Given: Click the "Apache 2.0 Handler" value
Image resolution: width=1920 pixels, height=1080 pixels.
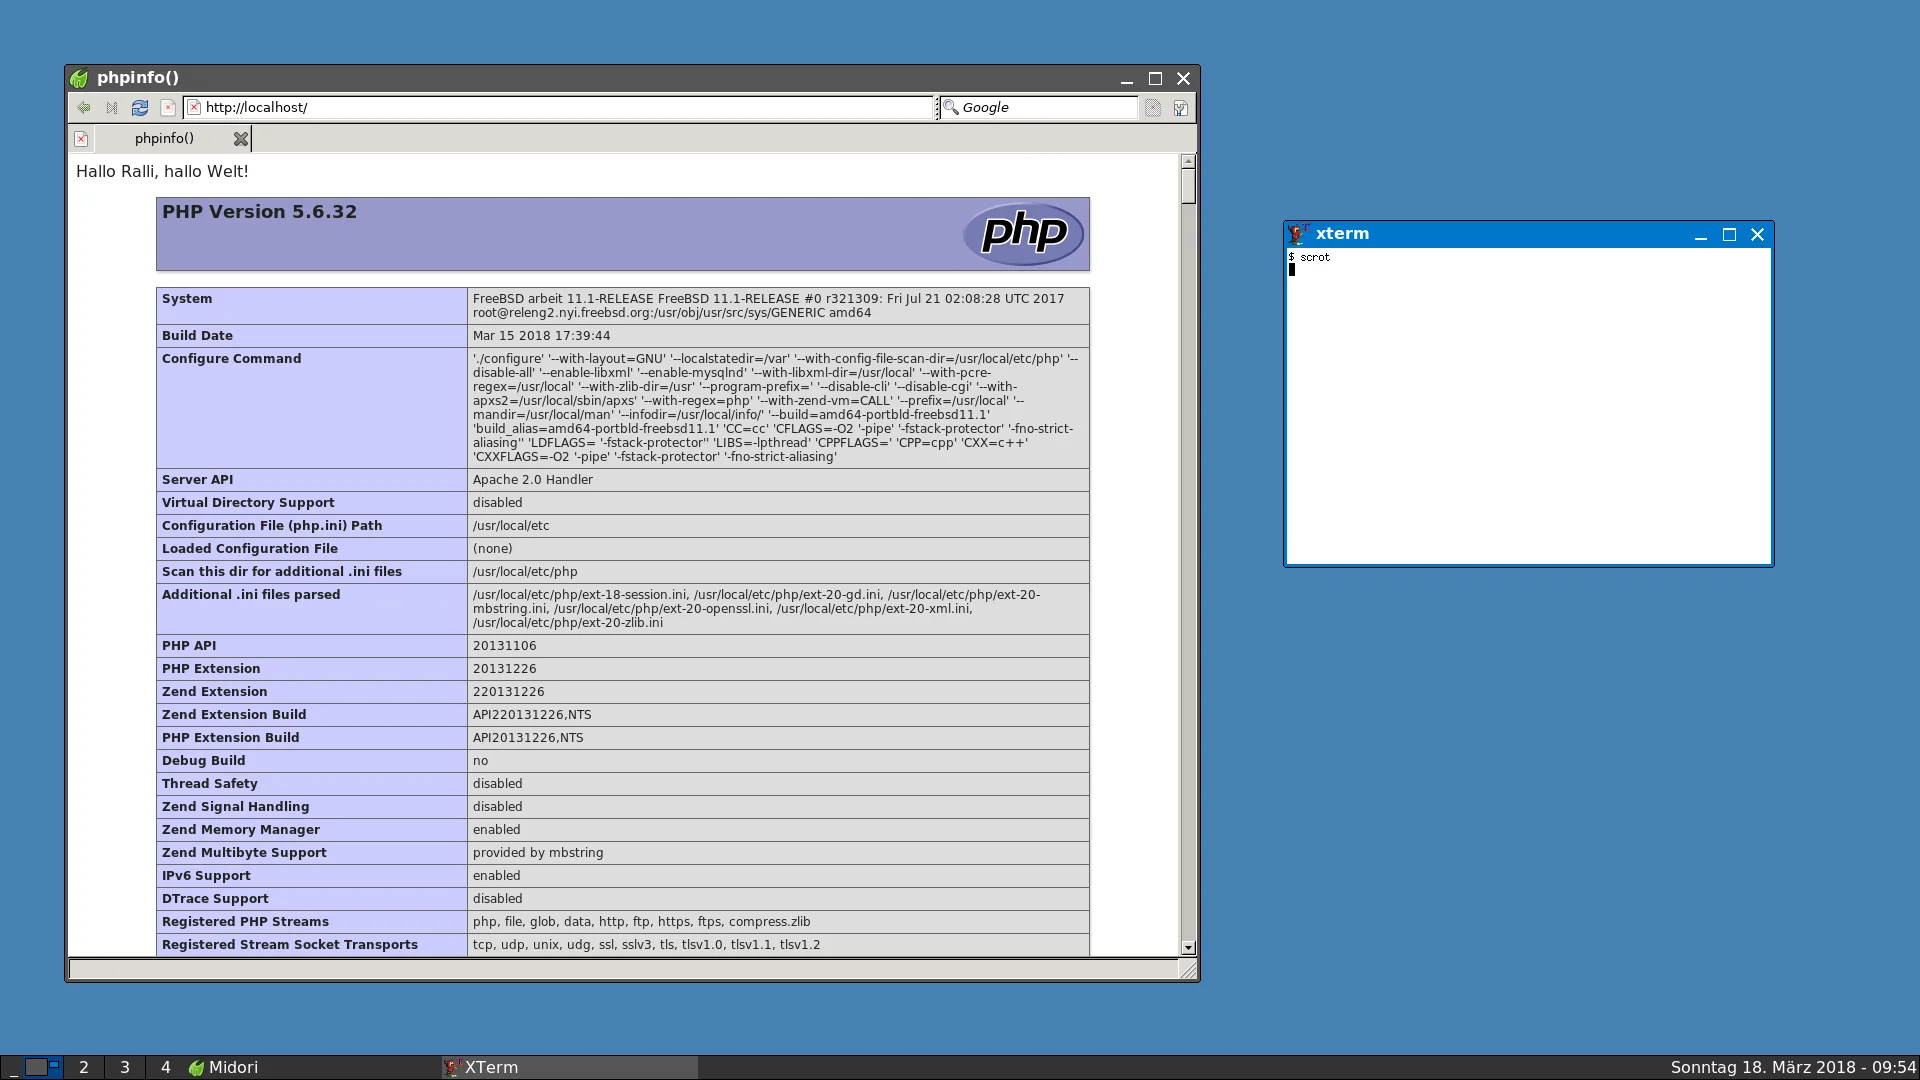Looking at the screenshot, I should (x=533, y=480).
